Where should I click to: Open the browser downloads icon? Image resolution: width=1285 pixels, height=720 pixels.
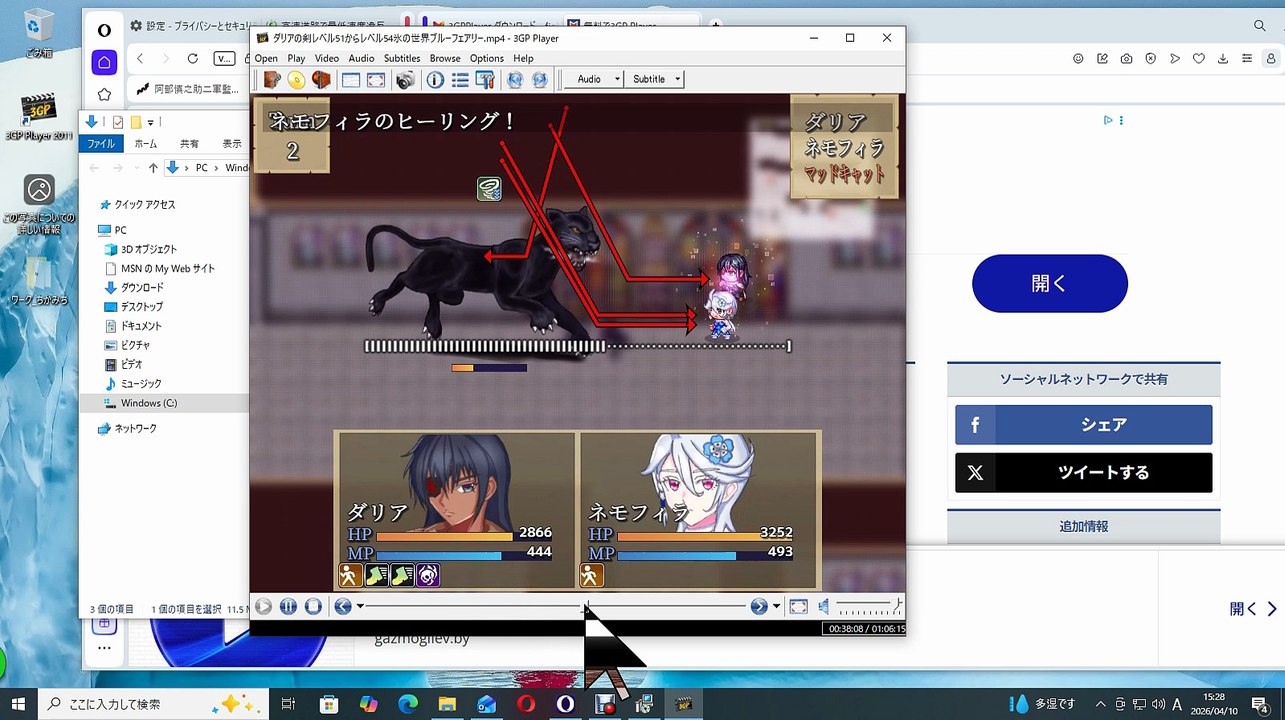(x=1223, y=59)
